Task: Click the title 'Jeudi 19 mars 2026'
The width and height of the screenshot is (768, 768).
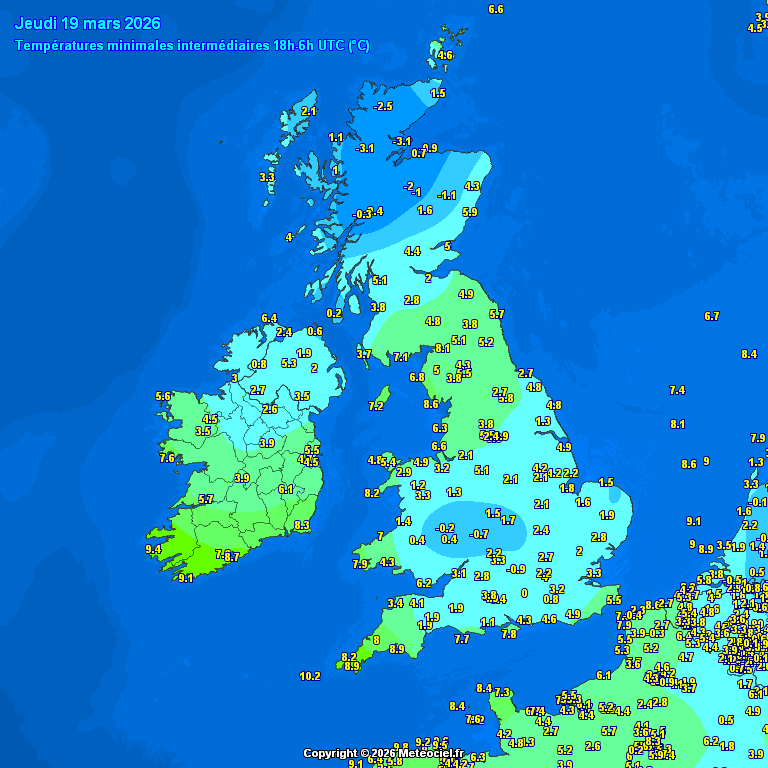Action: tap(88, 23)
